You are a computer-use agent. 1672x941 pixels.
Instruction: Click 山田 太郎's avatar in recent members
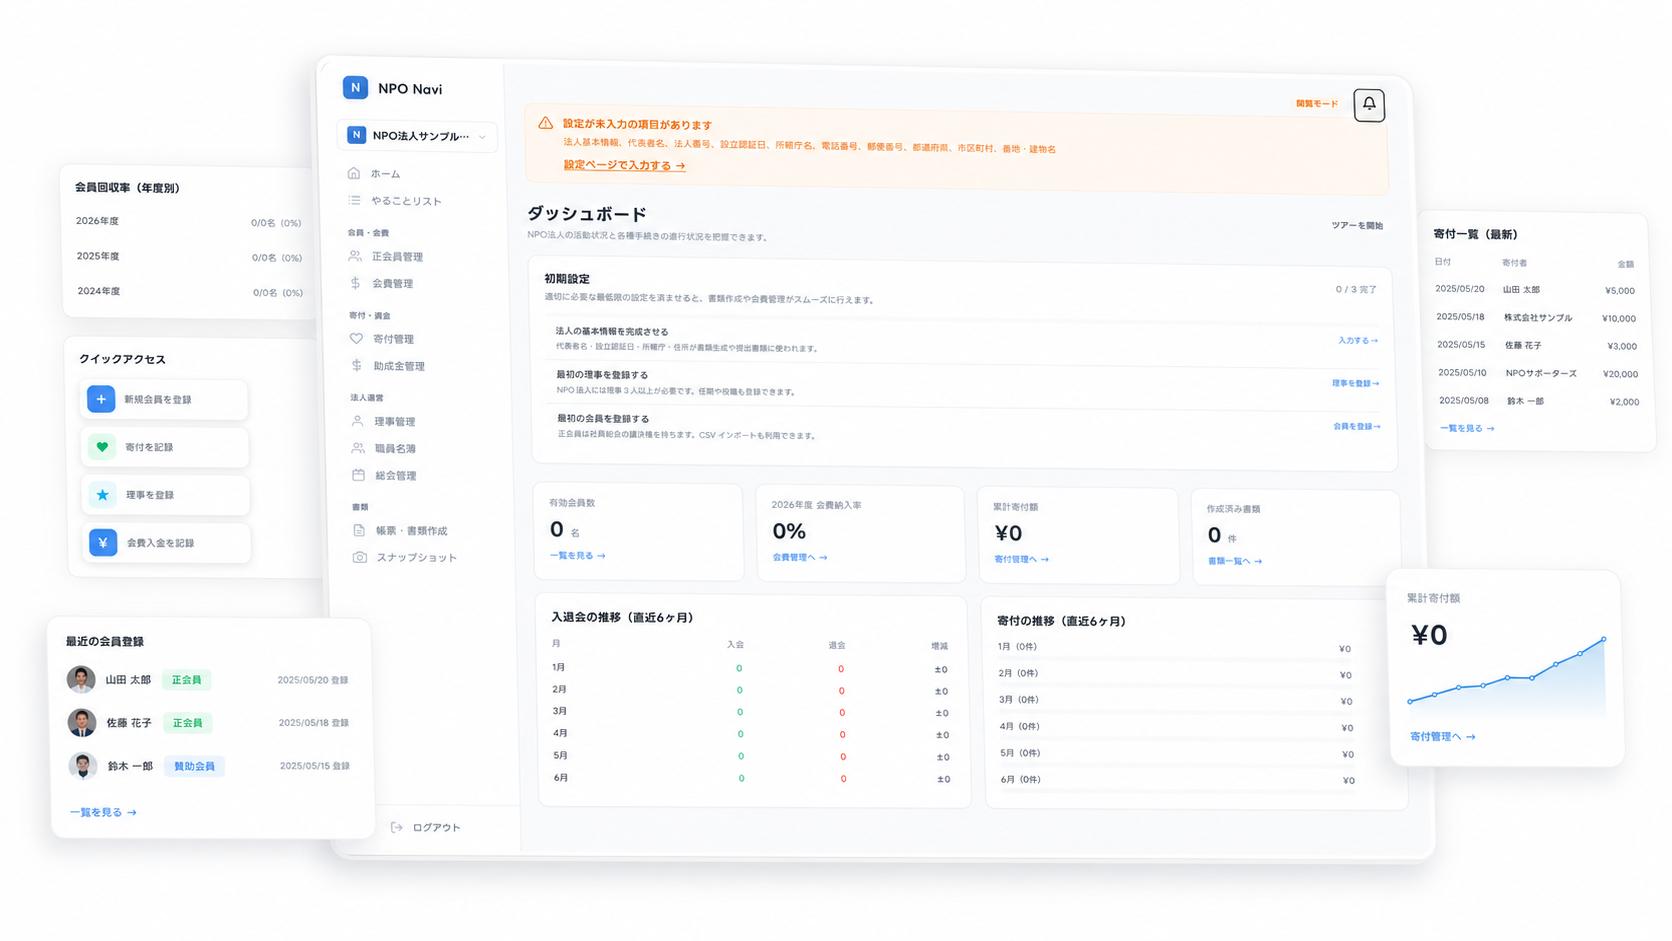click(x=81, y=680)
